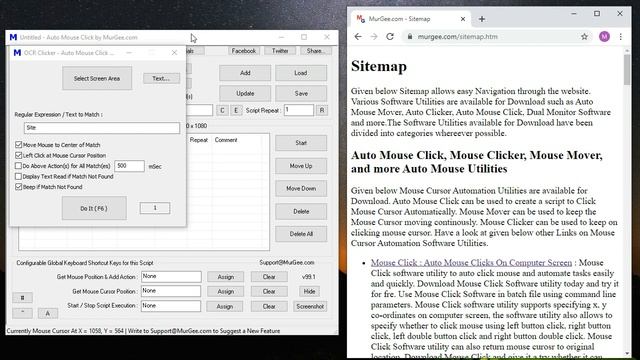The image size is (640, 360).
Task: Click Select Screen Area button
Action: click(x=97, y=78)
